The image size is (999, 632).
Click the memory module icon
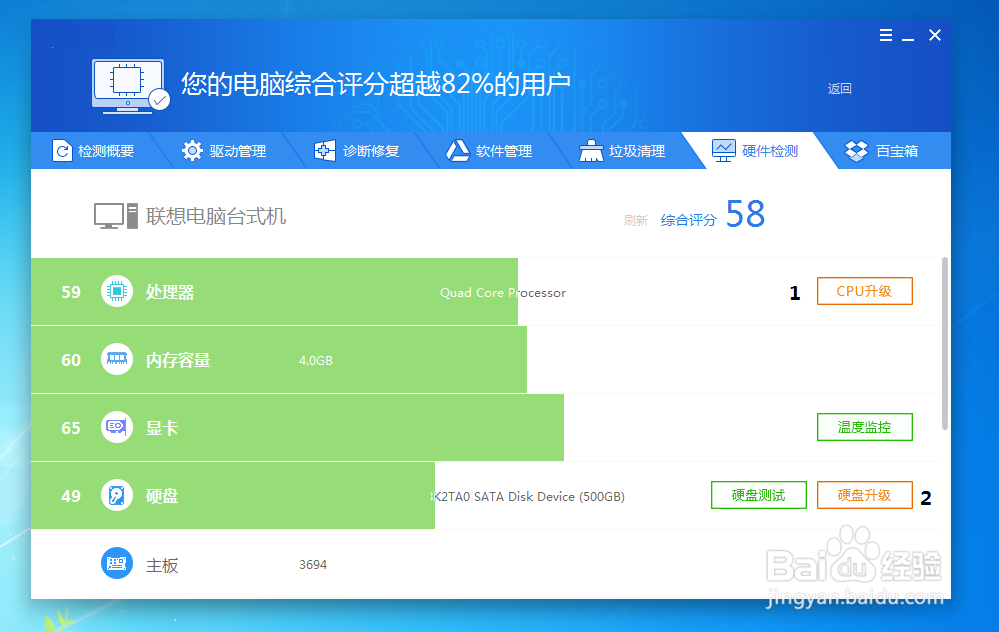(x=117, y=359)
